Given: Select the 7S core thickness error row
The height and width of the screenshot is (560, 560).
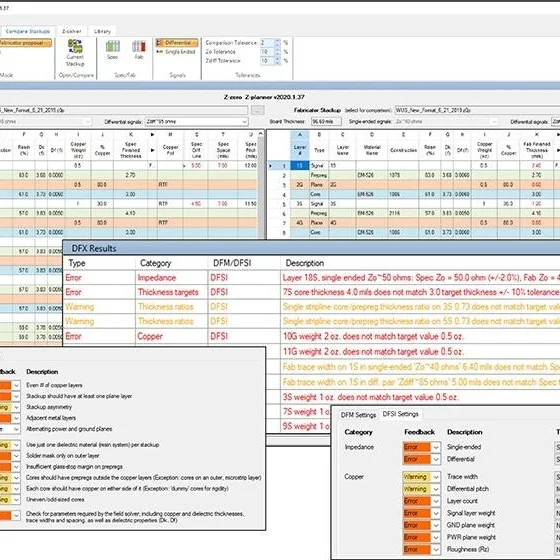Looking at the screenshot, I should point(311,292).
